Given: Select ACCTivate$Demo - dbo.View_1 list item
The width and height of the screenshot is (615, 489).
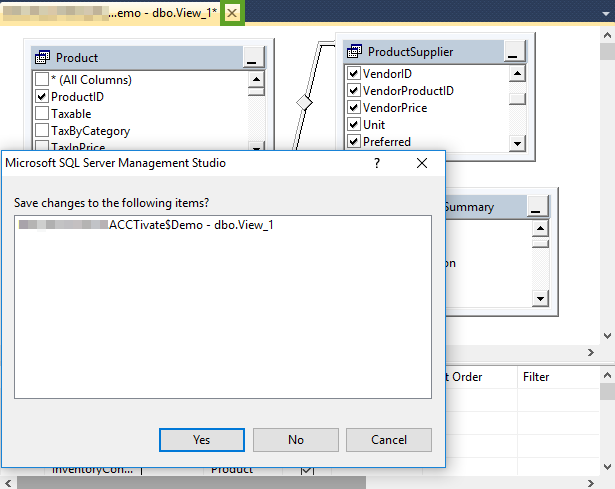Looking at the screenshot, I should [146, 225].
